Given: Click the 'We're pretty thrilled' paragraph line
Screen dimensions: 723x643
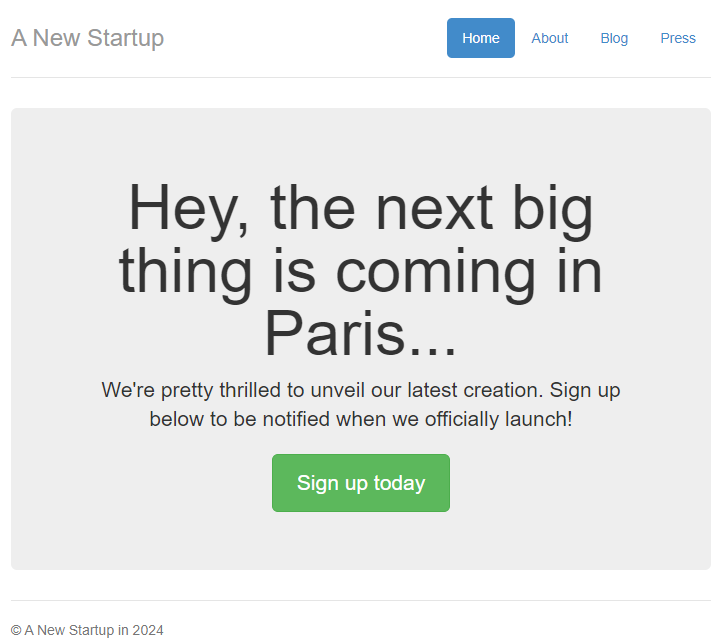Looking at the screenshot, I should tap(360, 390).
